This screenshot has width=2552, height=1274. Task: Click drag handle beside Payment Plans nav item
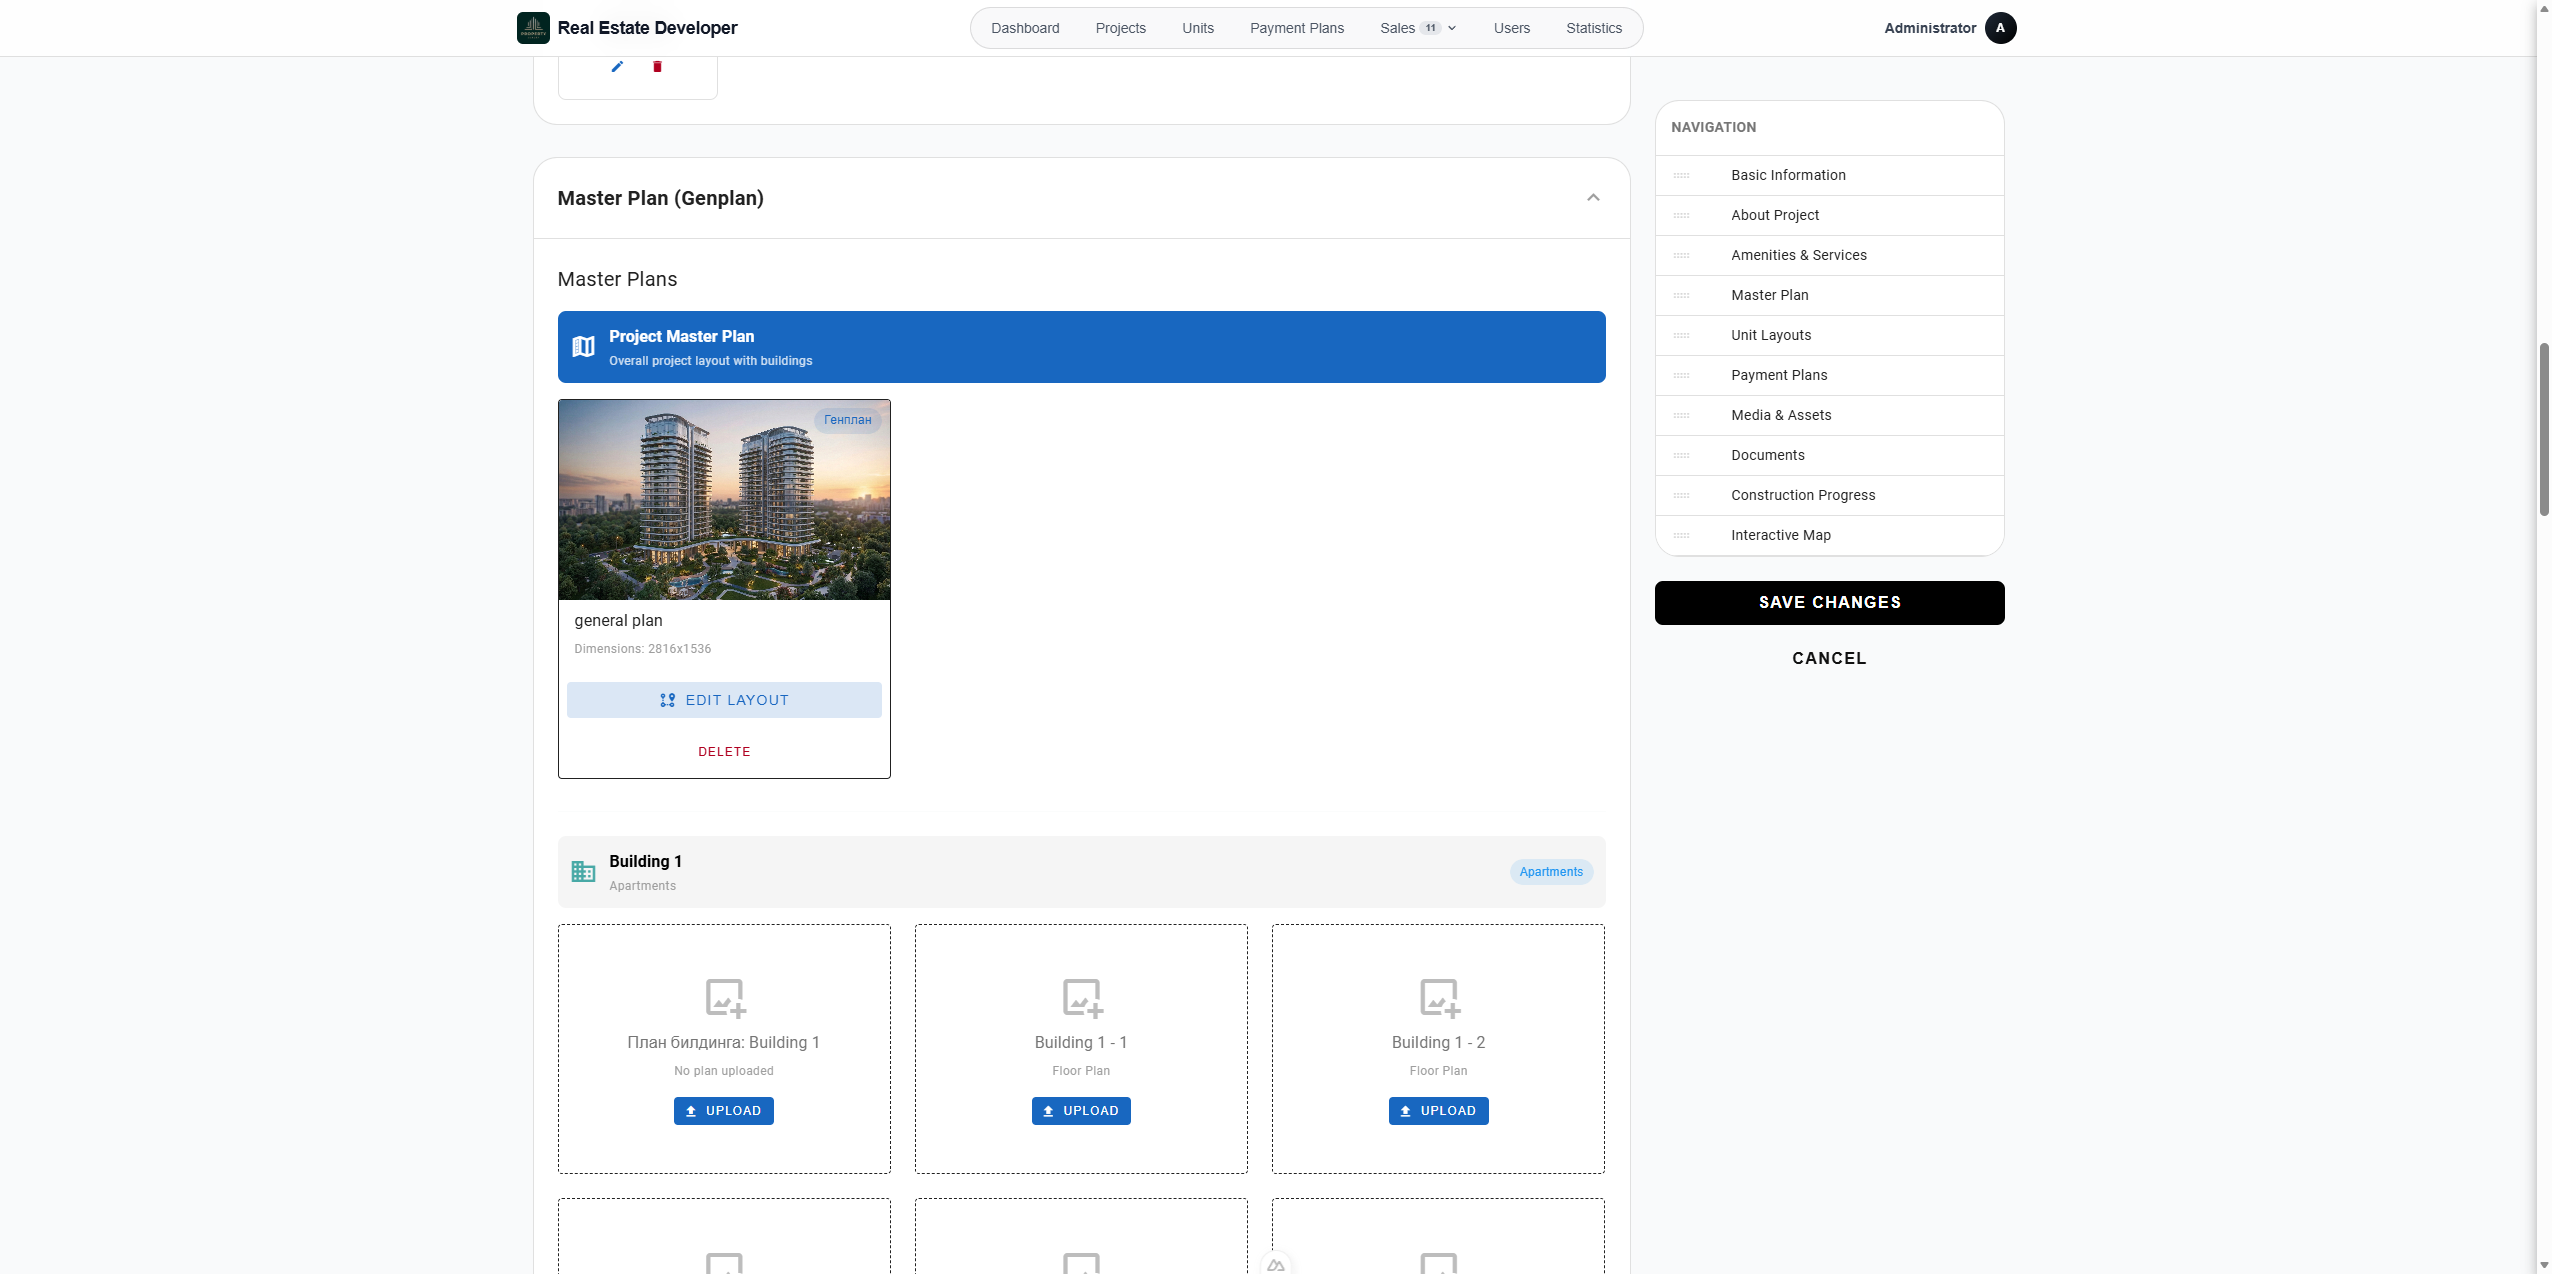1681,376
